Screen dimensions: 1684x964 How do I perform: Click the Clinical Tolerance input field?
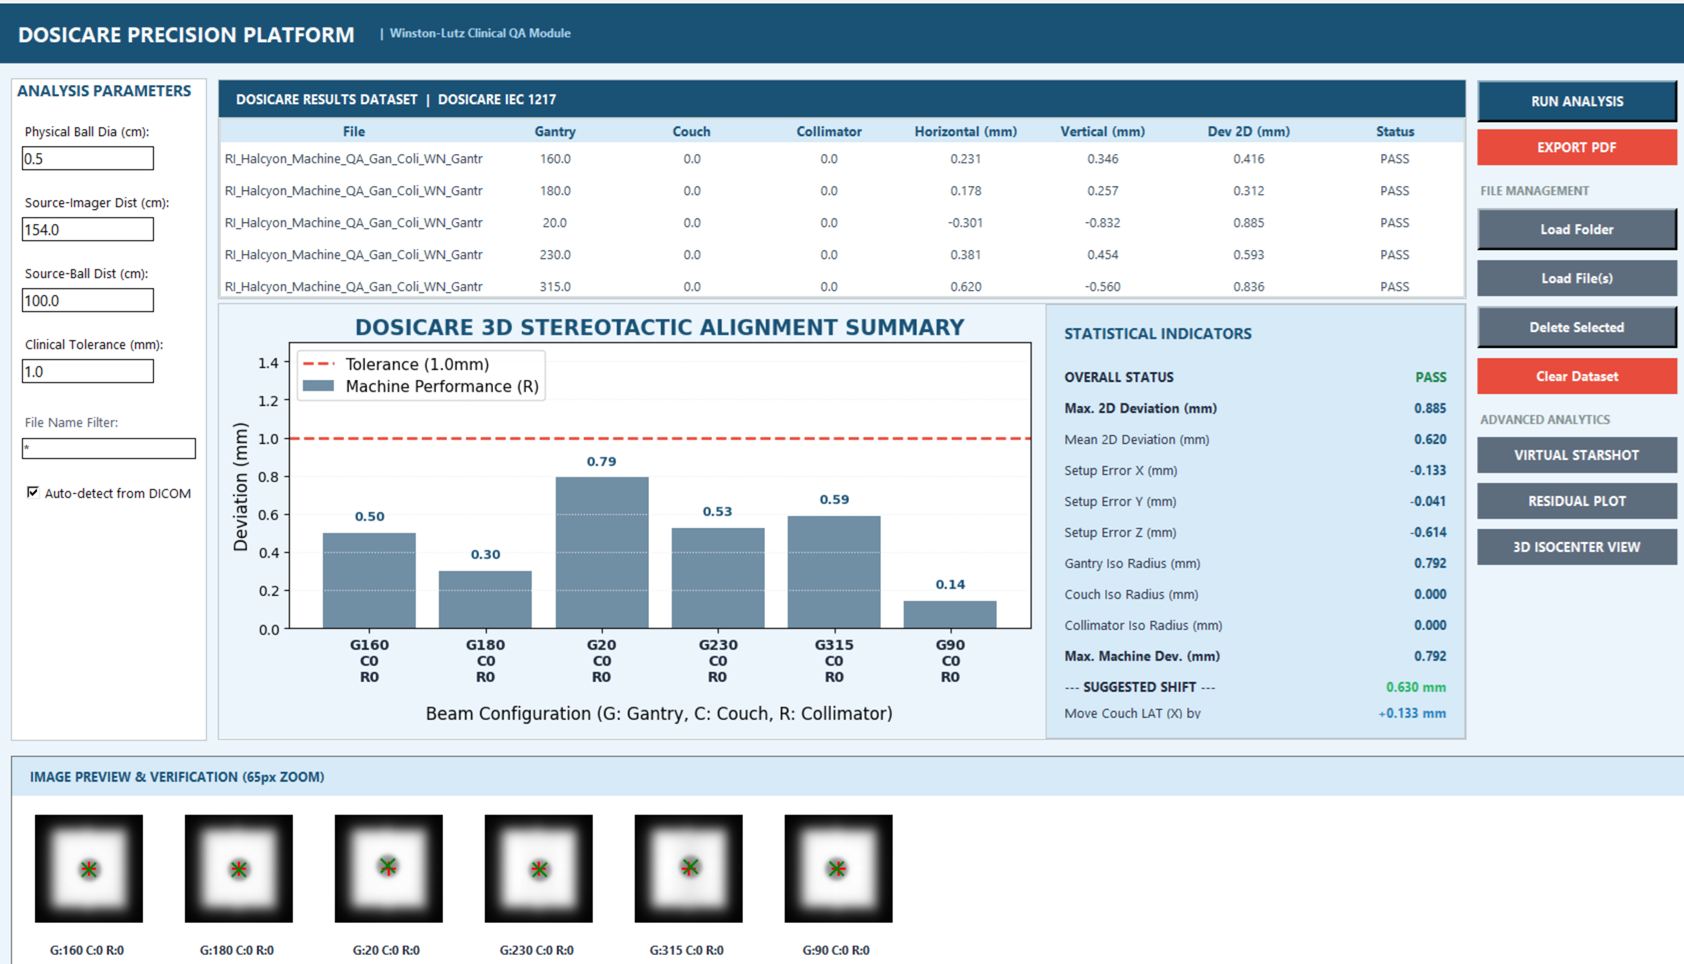[88, 371]
